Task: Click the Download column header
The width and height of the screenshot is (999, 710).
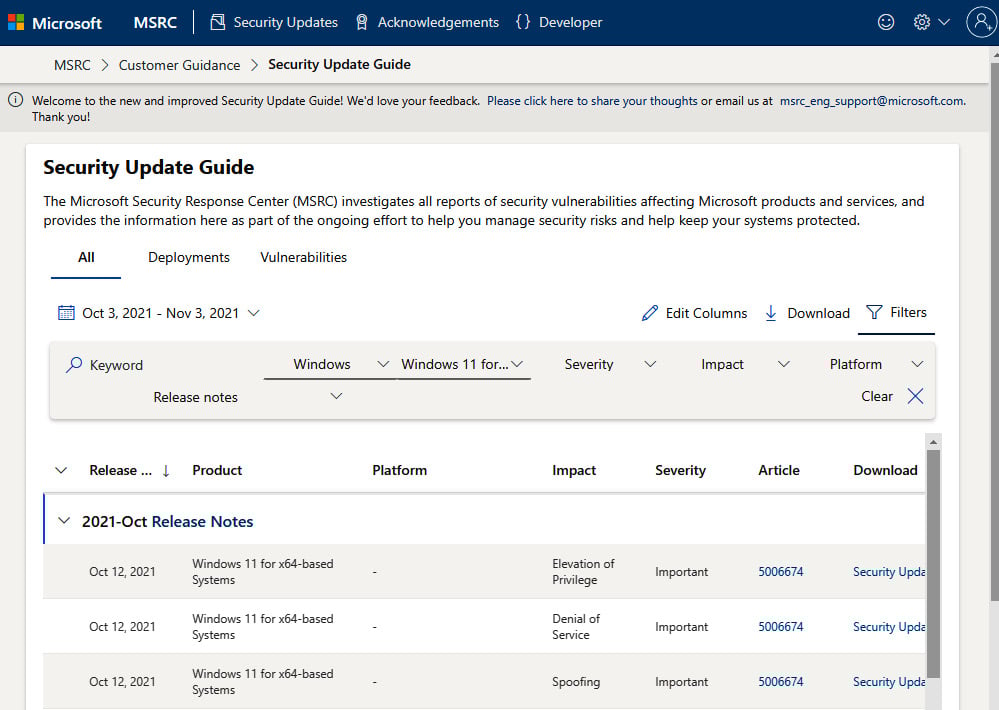Action: (885, 470)
